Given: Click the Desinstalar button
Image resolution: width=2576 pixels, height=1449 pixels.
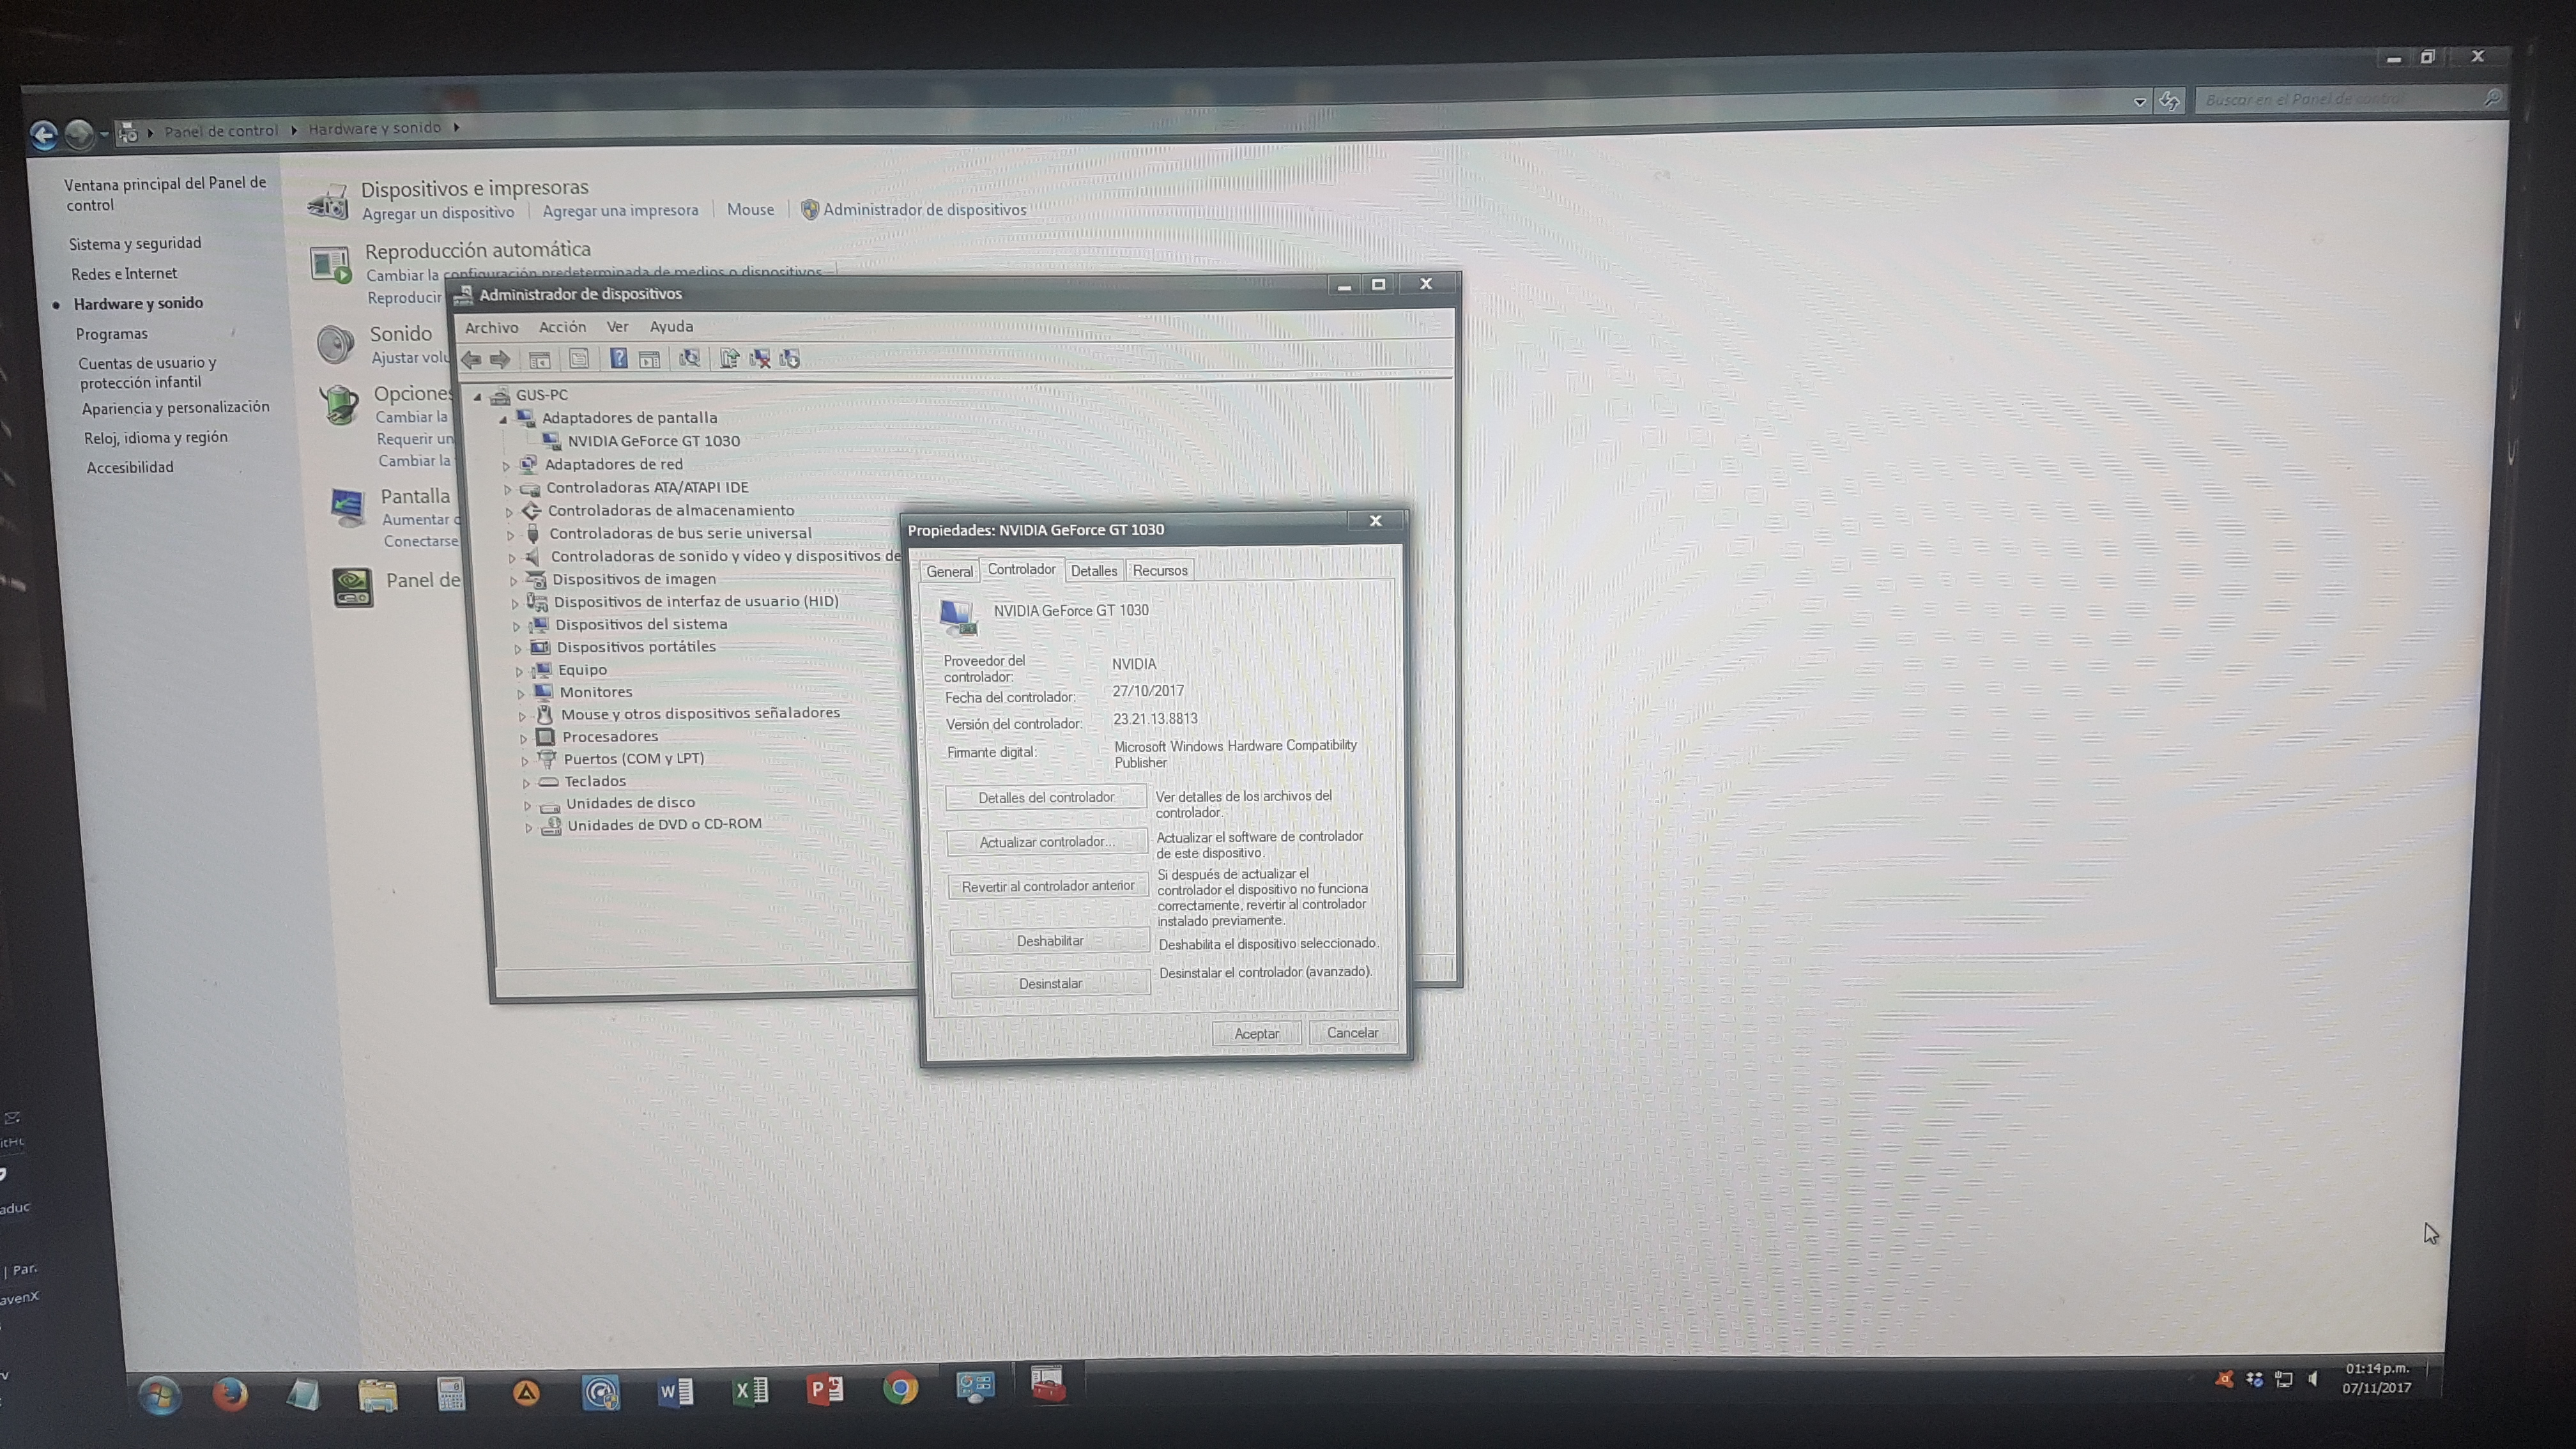Looking at the screenshot, I should [1050, 984].
